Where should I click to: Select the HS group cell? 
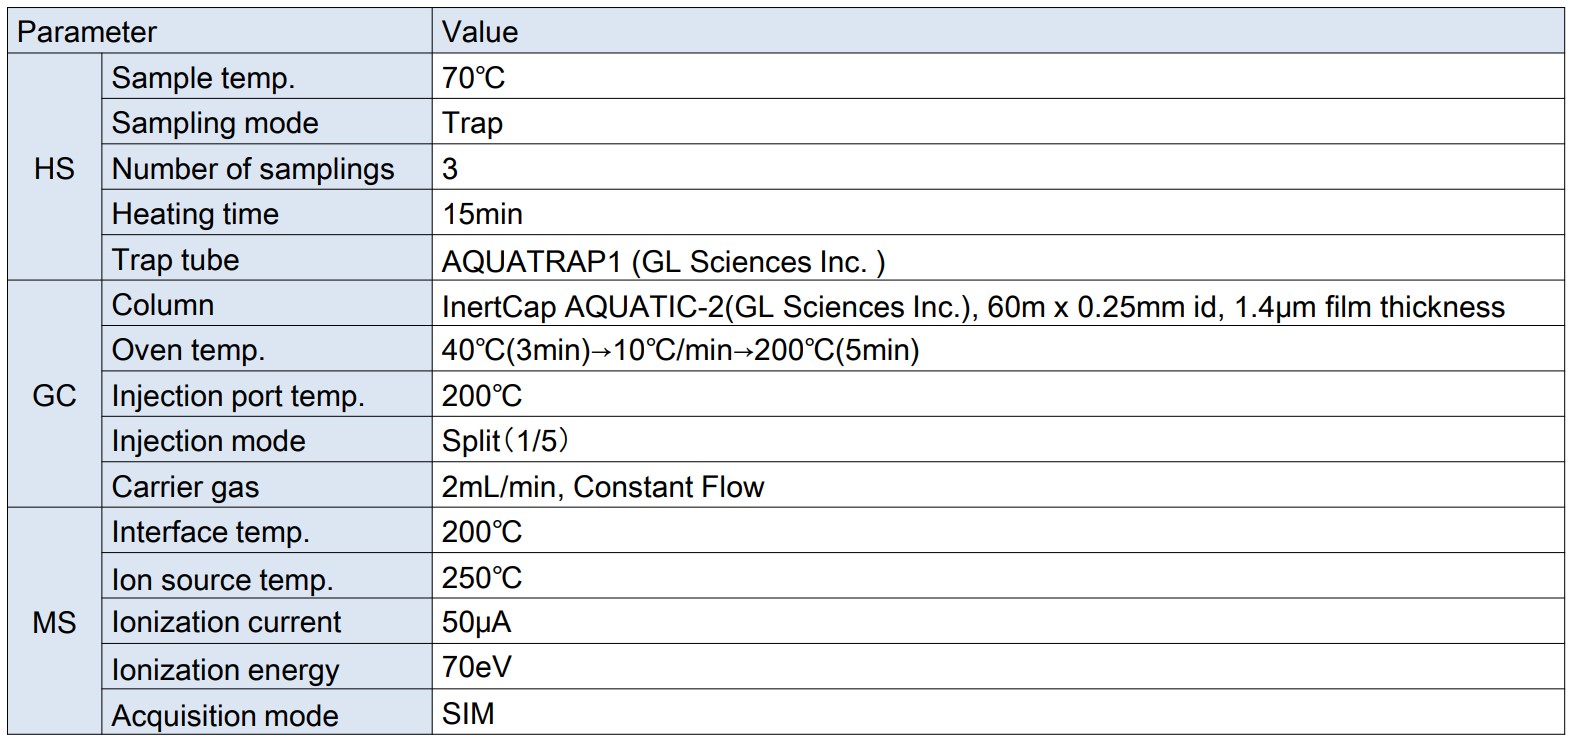coord(55,167)
